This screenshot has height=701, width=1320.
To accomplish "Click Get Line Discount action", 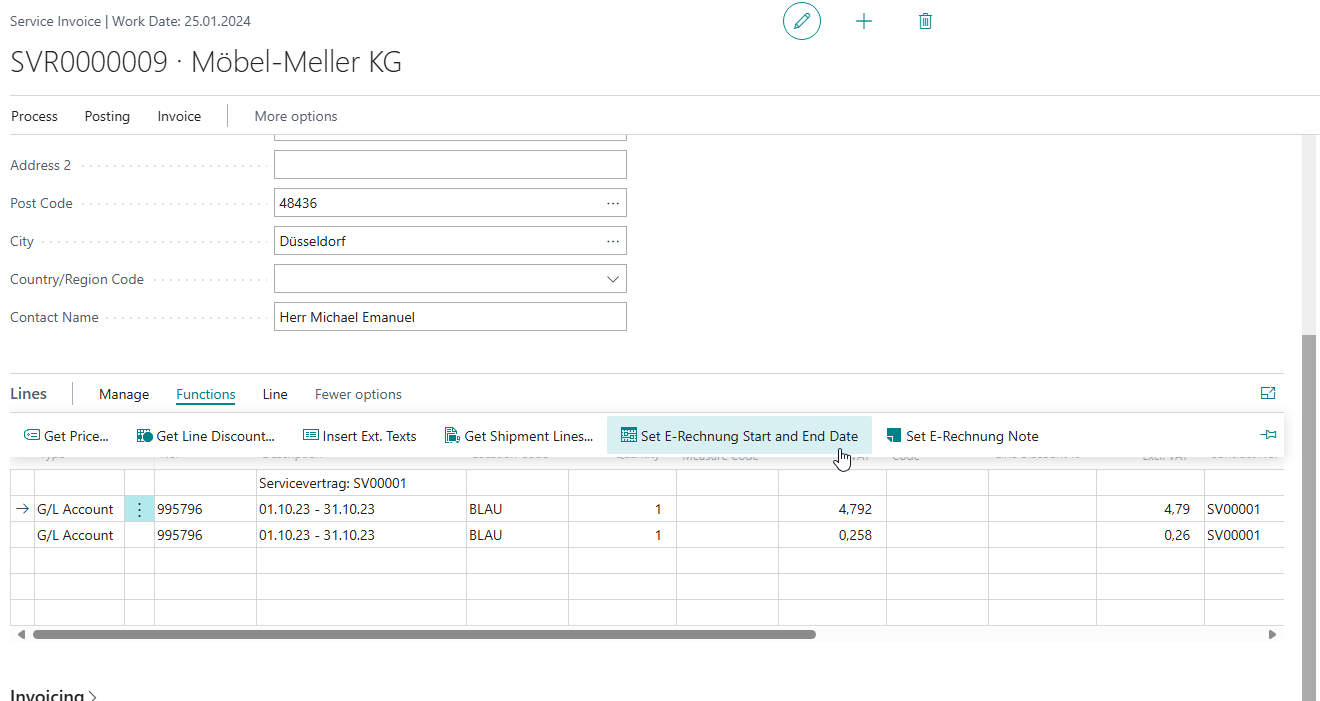I will 206,436.
